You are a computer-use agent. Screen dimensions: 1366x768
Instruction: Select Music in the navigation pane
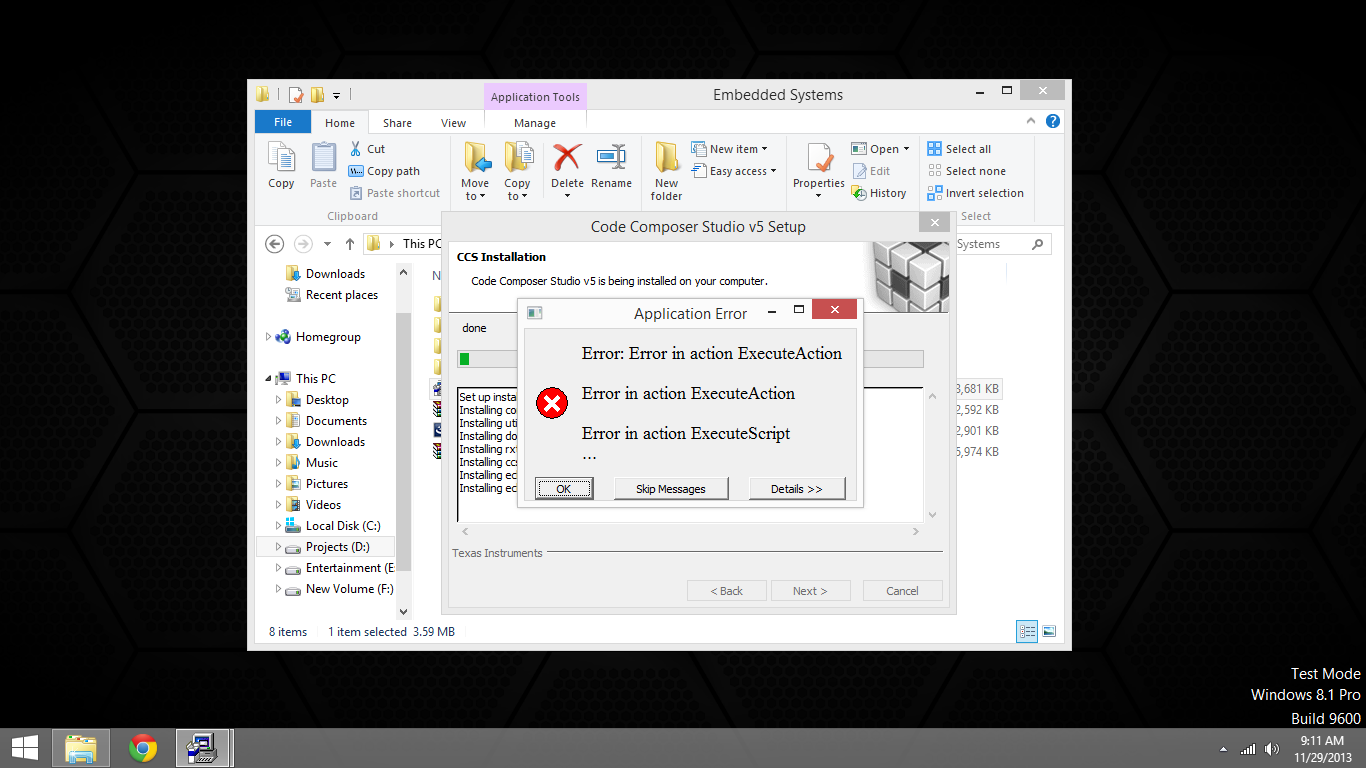pos(312,463)
